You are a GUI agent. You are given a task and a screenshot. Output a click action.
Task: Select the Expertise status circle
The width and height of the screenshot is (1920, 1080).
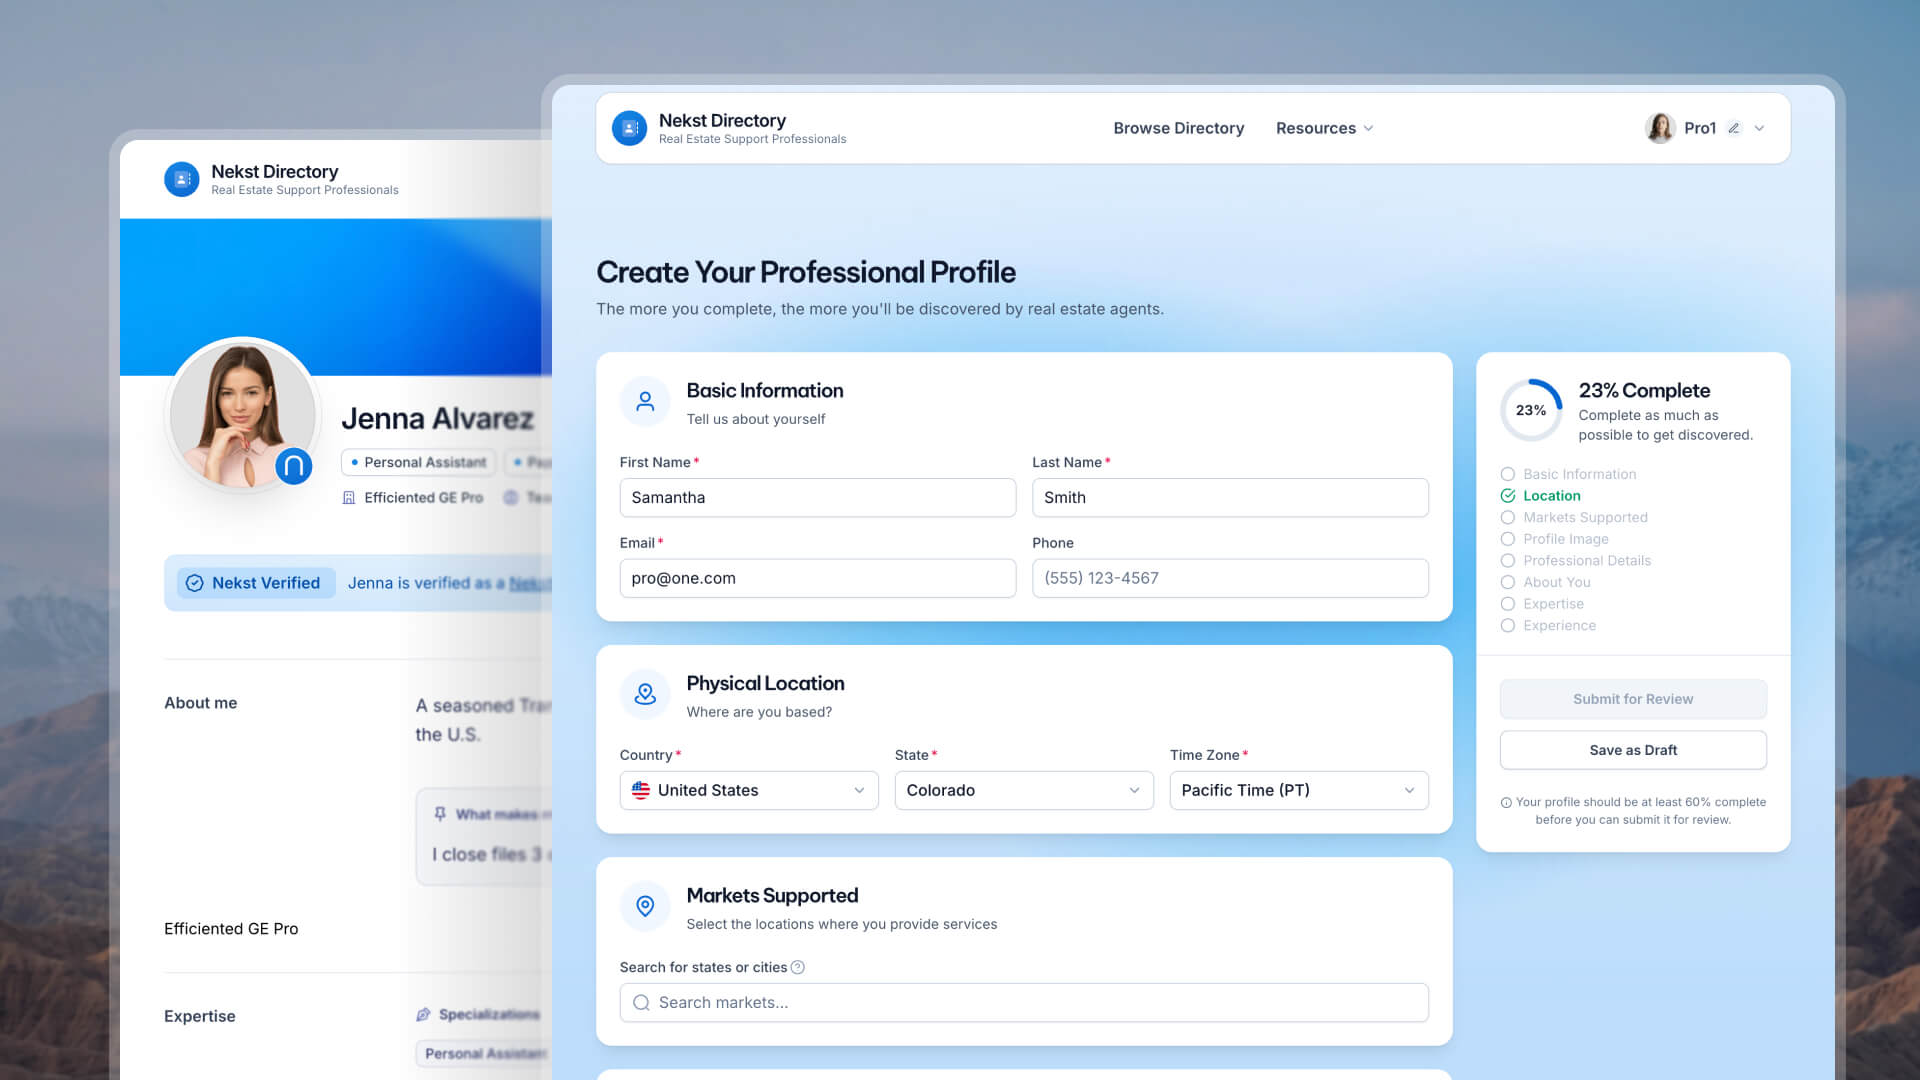pyautogui.click(x=1508, y=604)
